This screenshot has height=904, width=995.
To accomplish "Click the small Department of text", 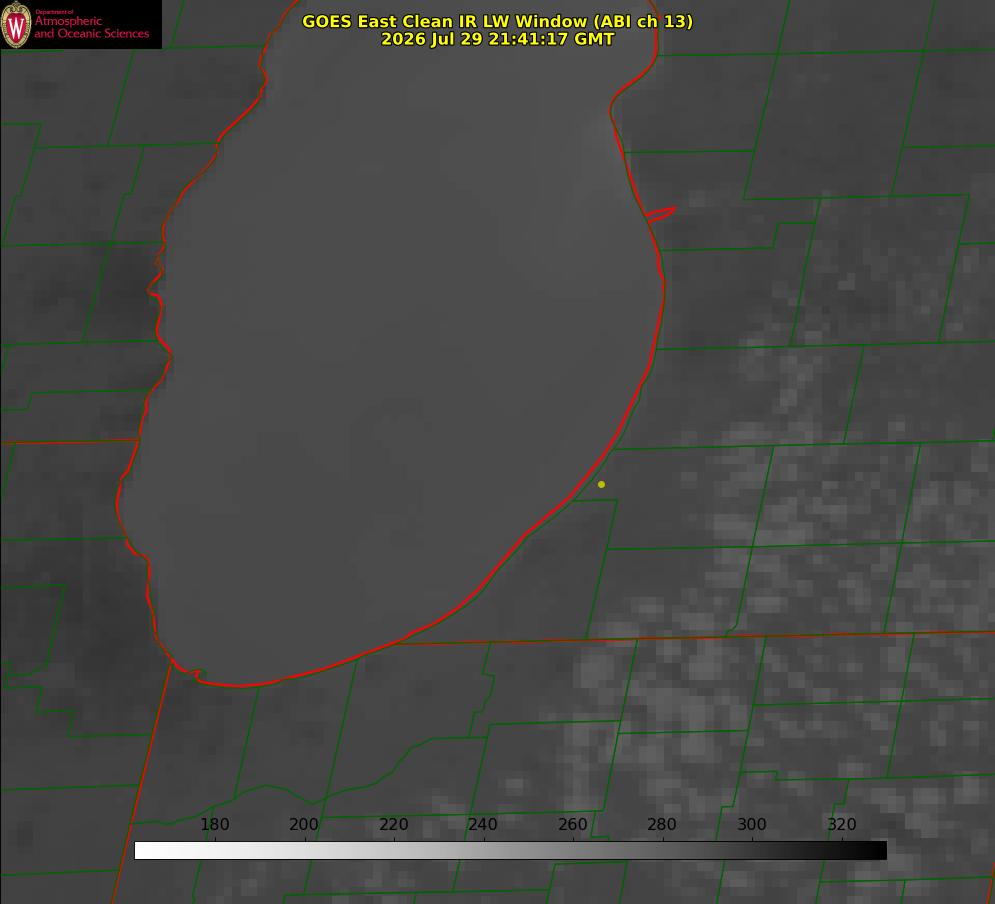I will [x=54, y=11].
